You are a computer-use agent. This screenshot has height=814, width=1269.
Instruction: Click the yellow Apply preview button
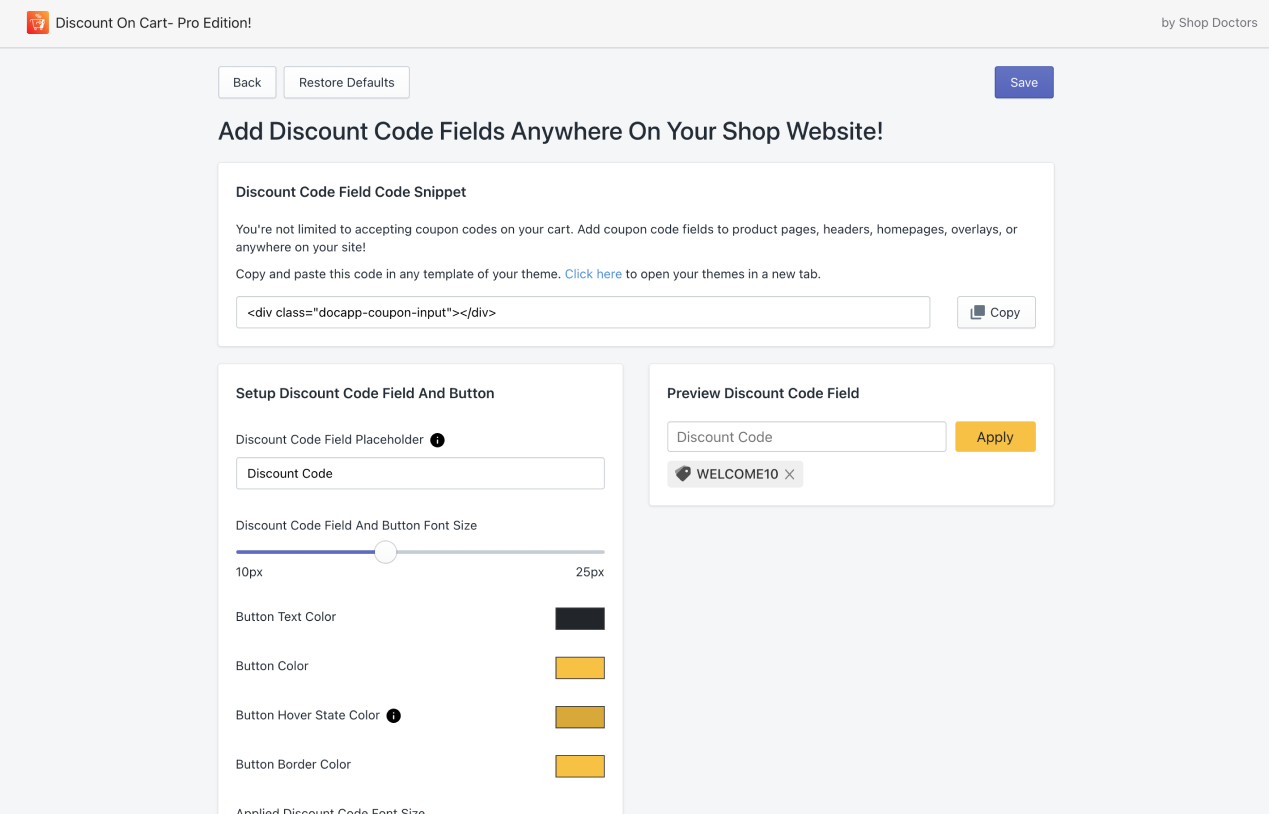[x=994, y=437]
